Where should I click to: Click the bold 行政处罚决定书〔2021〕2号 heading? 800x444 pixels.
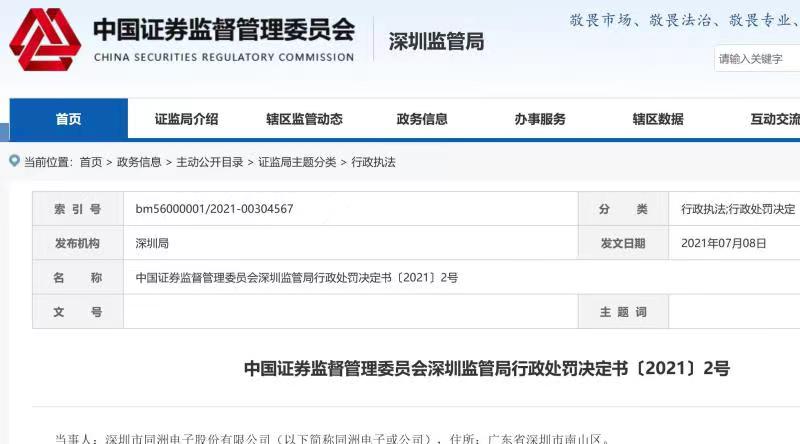pyautogui.click(x=487, y=368)
